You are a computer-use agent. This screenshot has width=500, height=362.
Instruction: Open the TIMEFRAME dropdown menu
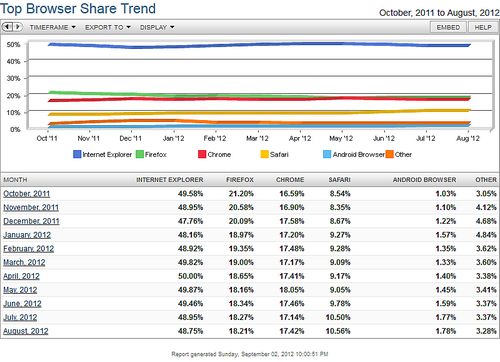pos(53,27)
